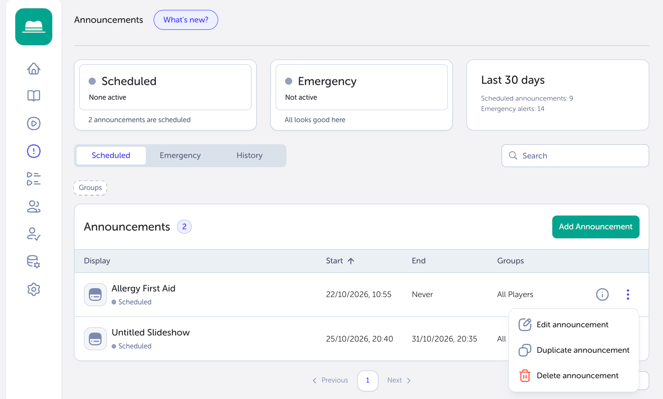Click the info icon for Allergy First Aid

(x=602, y=294)
